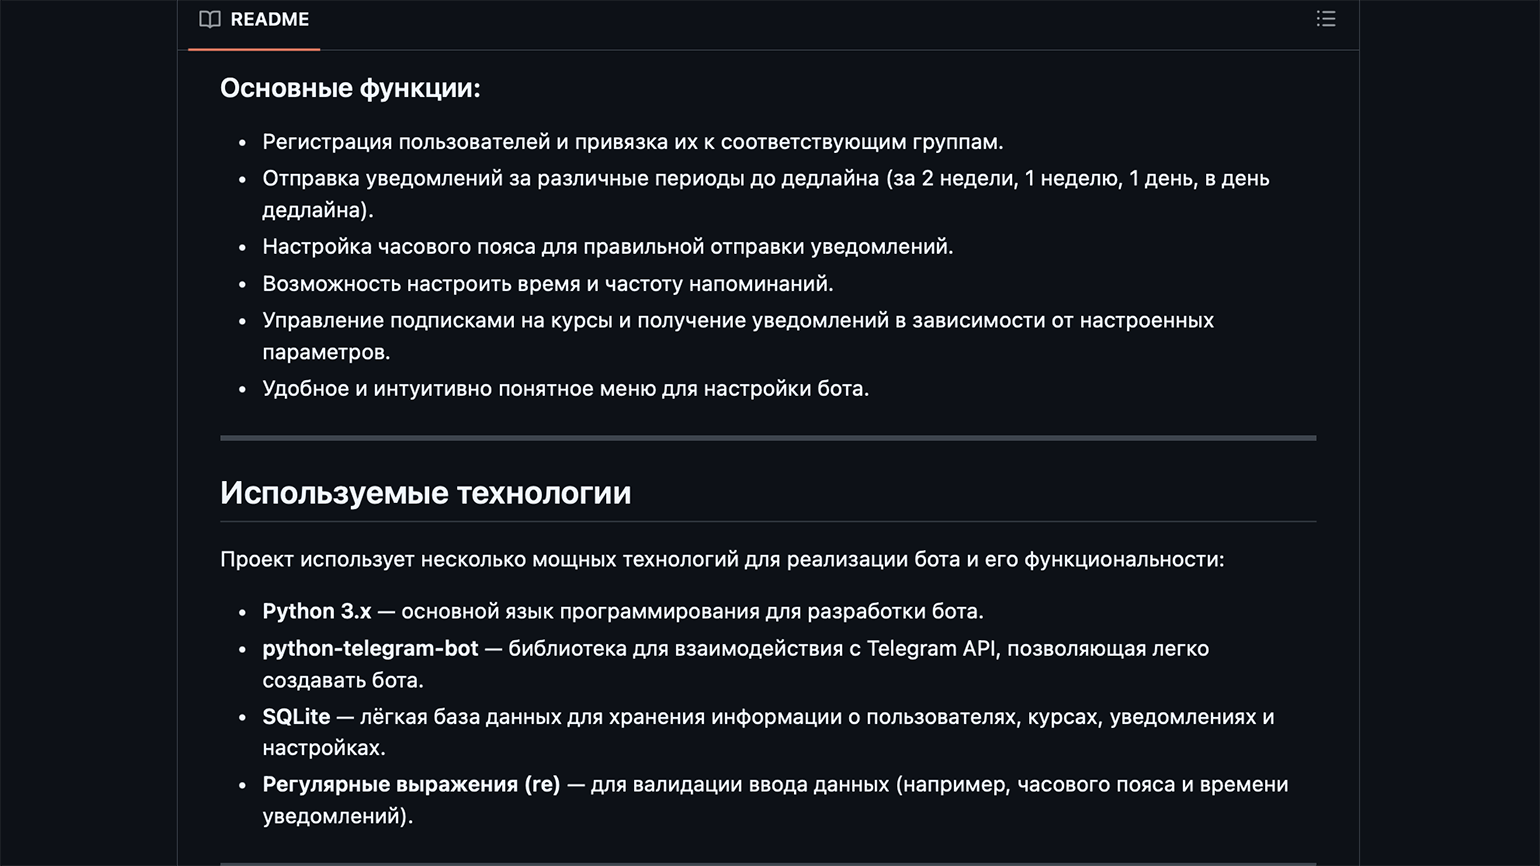
Task: Click the words "Telegram API"
Action: [x=930, y=648]
